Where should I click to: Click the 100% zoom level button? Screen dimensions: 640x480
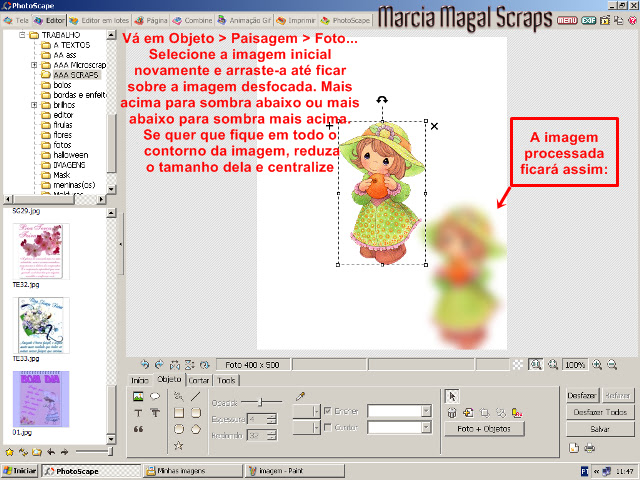pyautogui.click(x=575, y=364)
